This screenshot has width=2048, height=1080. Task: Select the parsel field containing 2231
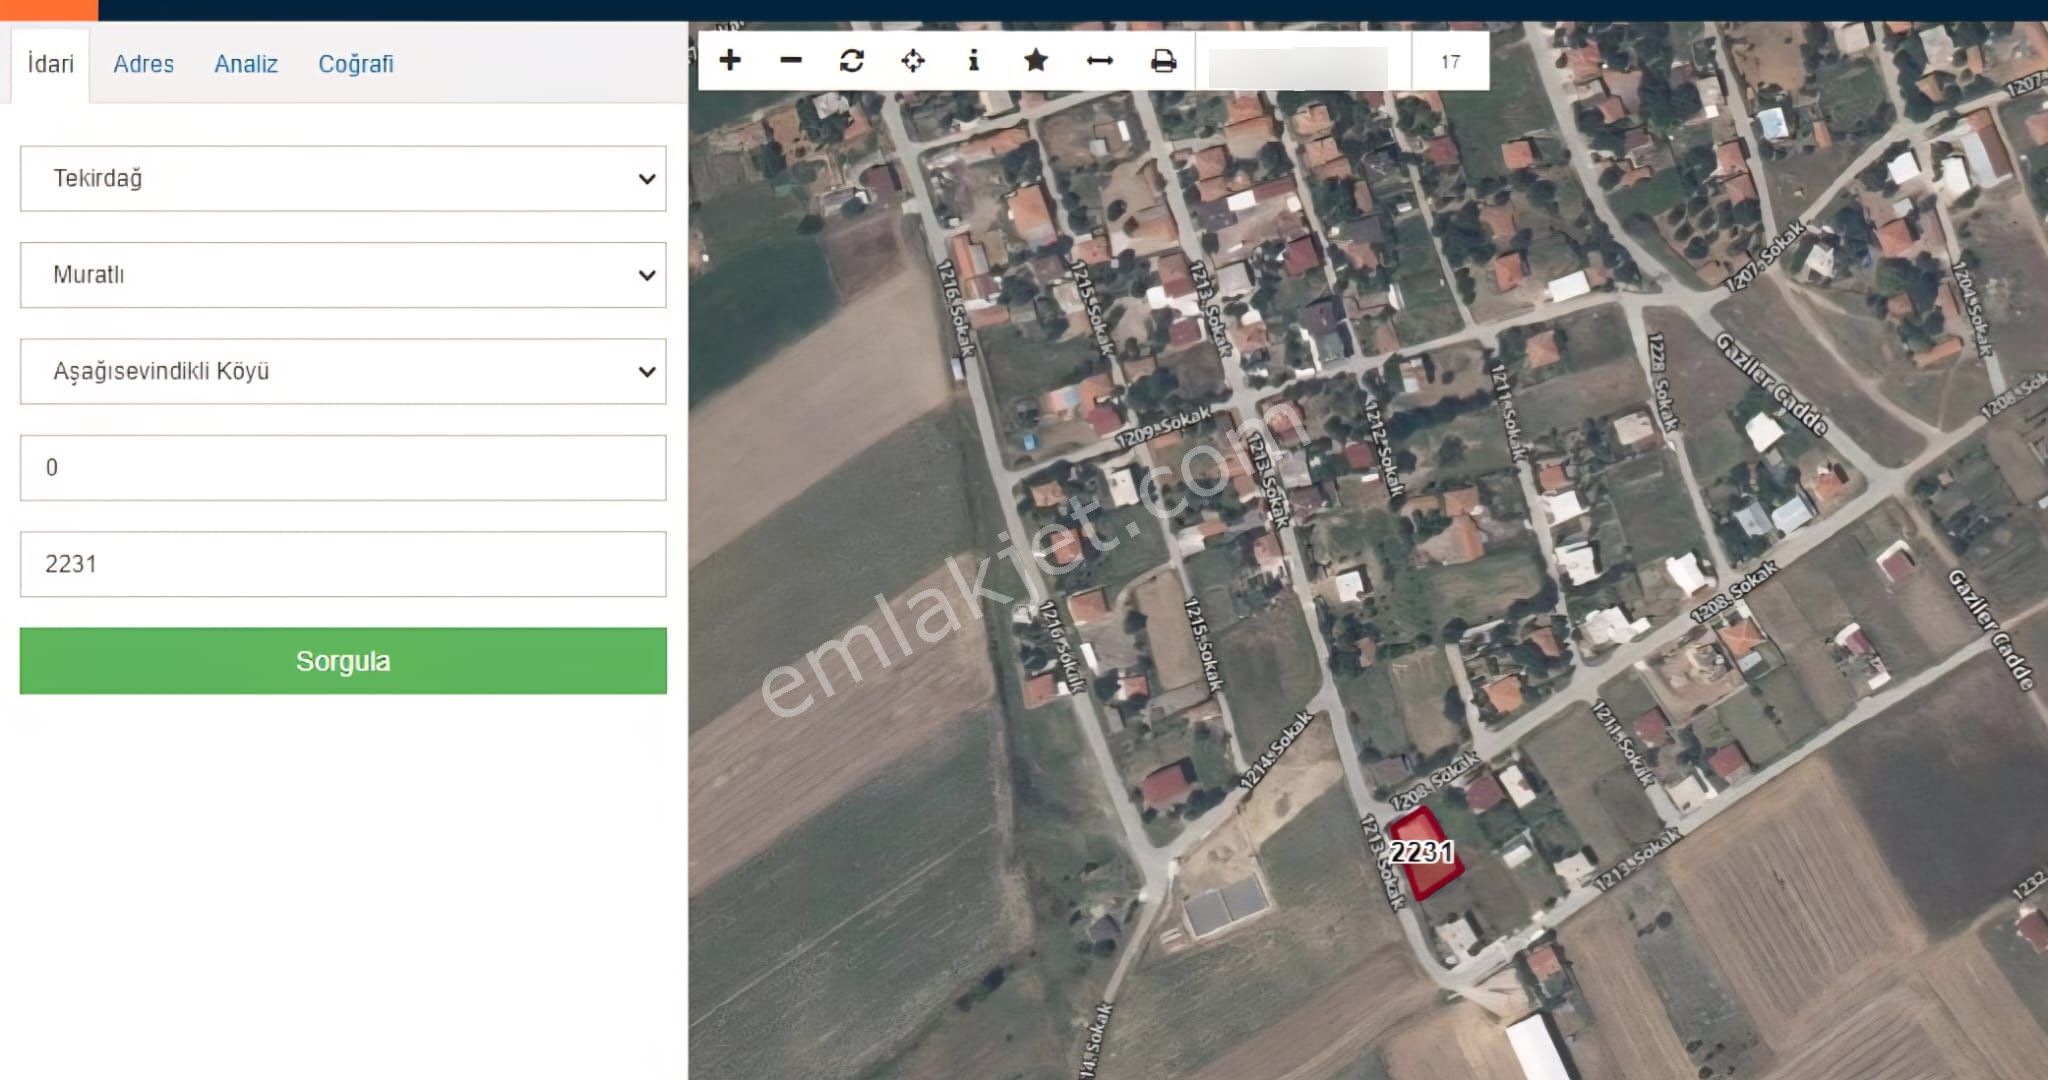pyautogui.click(x=342, y=563)
